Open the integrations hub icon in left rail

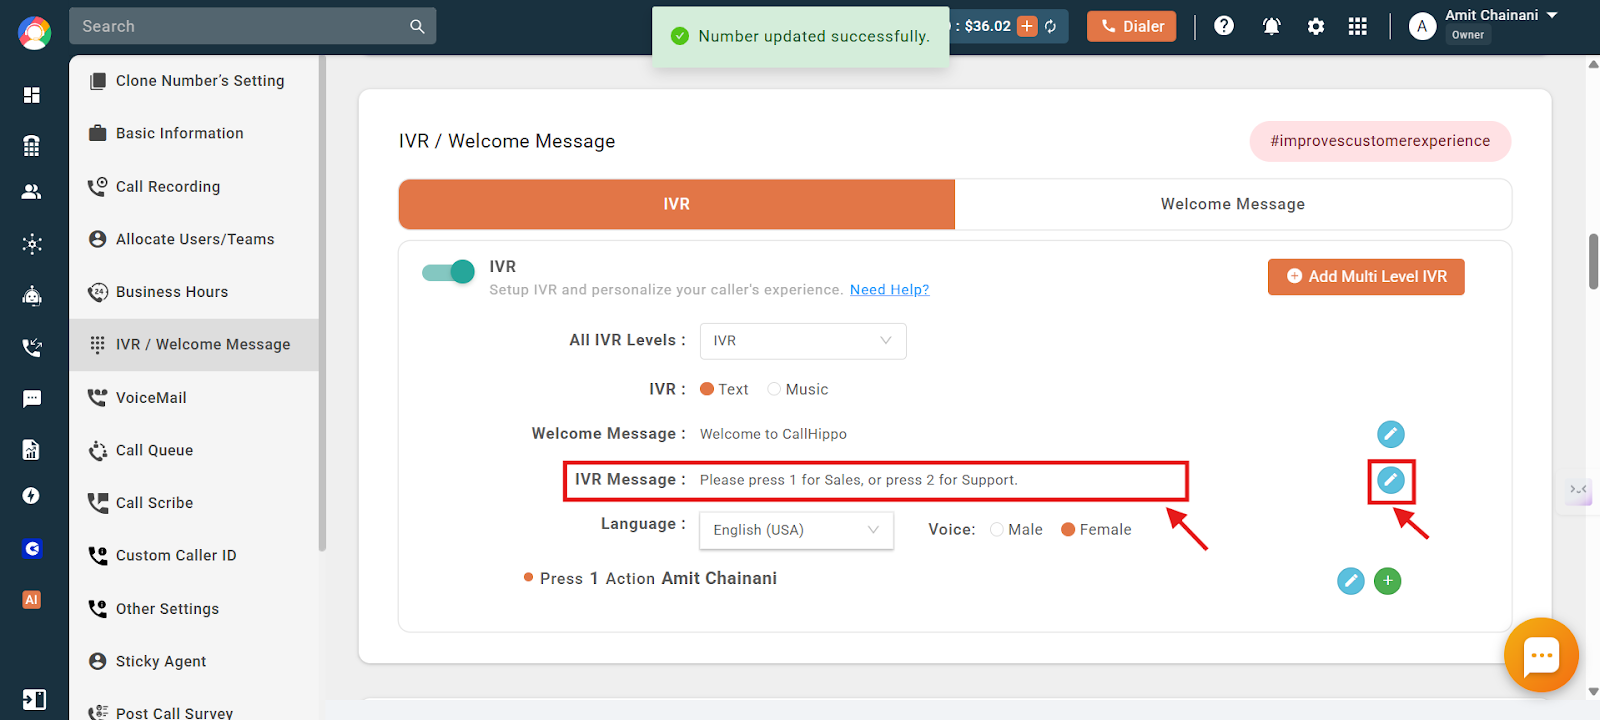coord(32,244)
